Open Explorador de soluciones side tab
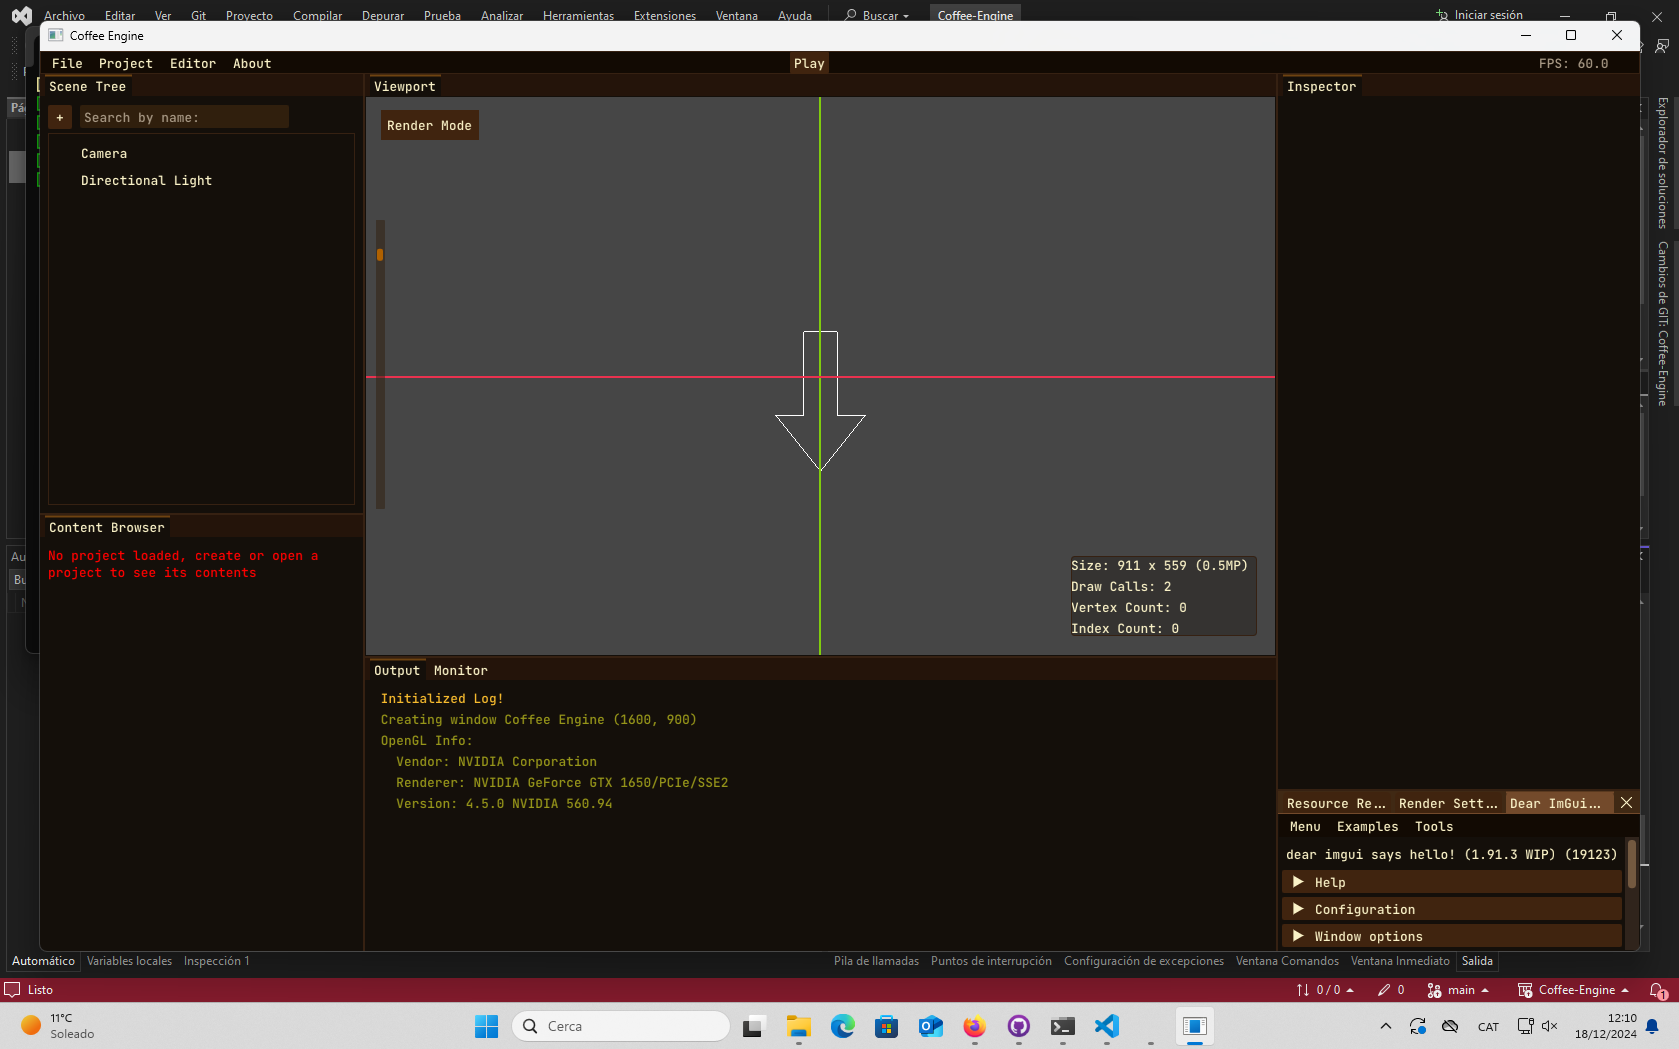Screen dimensions: 1679x1049 (x=1662, y=163)
